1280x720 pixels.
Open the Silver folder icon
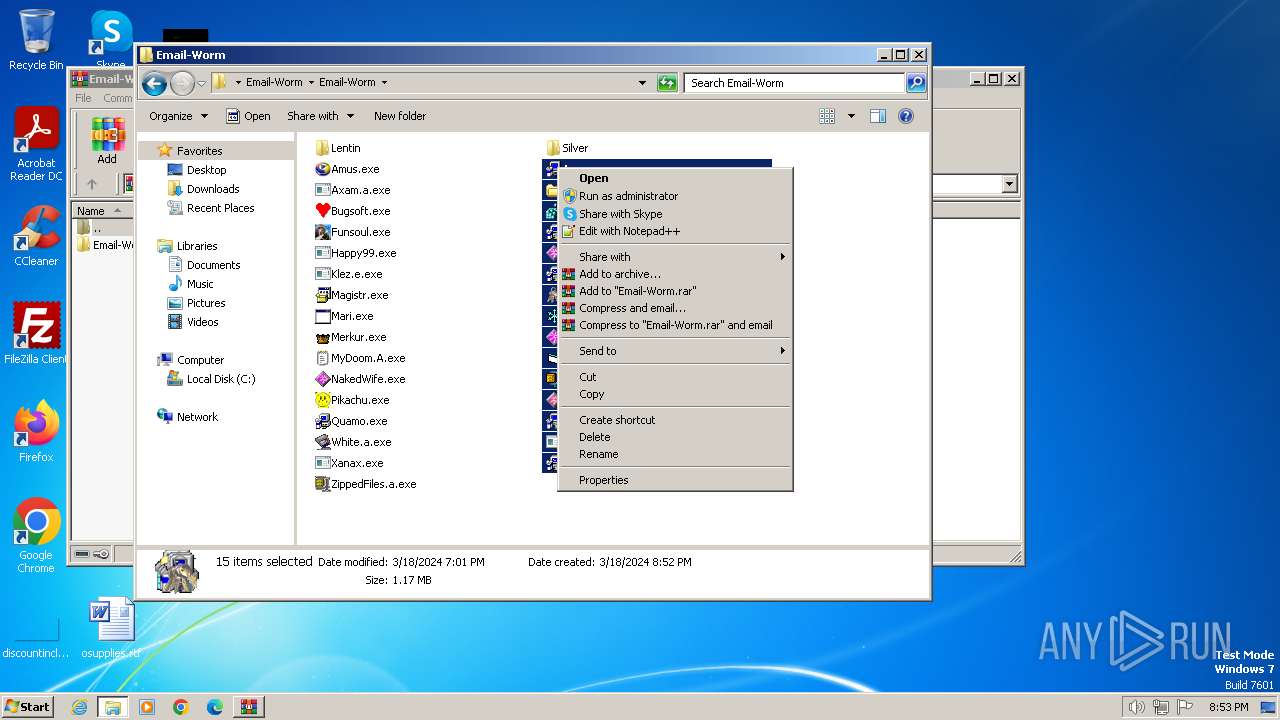click(553, 148)
